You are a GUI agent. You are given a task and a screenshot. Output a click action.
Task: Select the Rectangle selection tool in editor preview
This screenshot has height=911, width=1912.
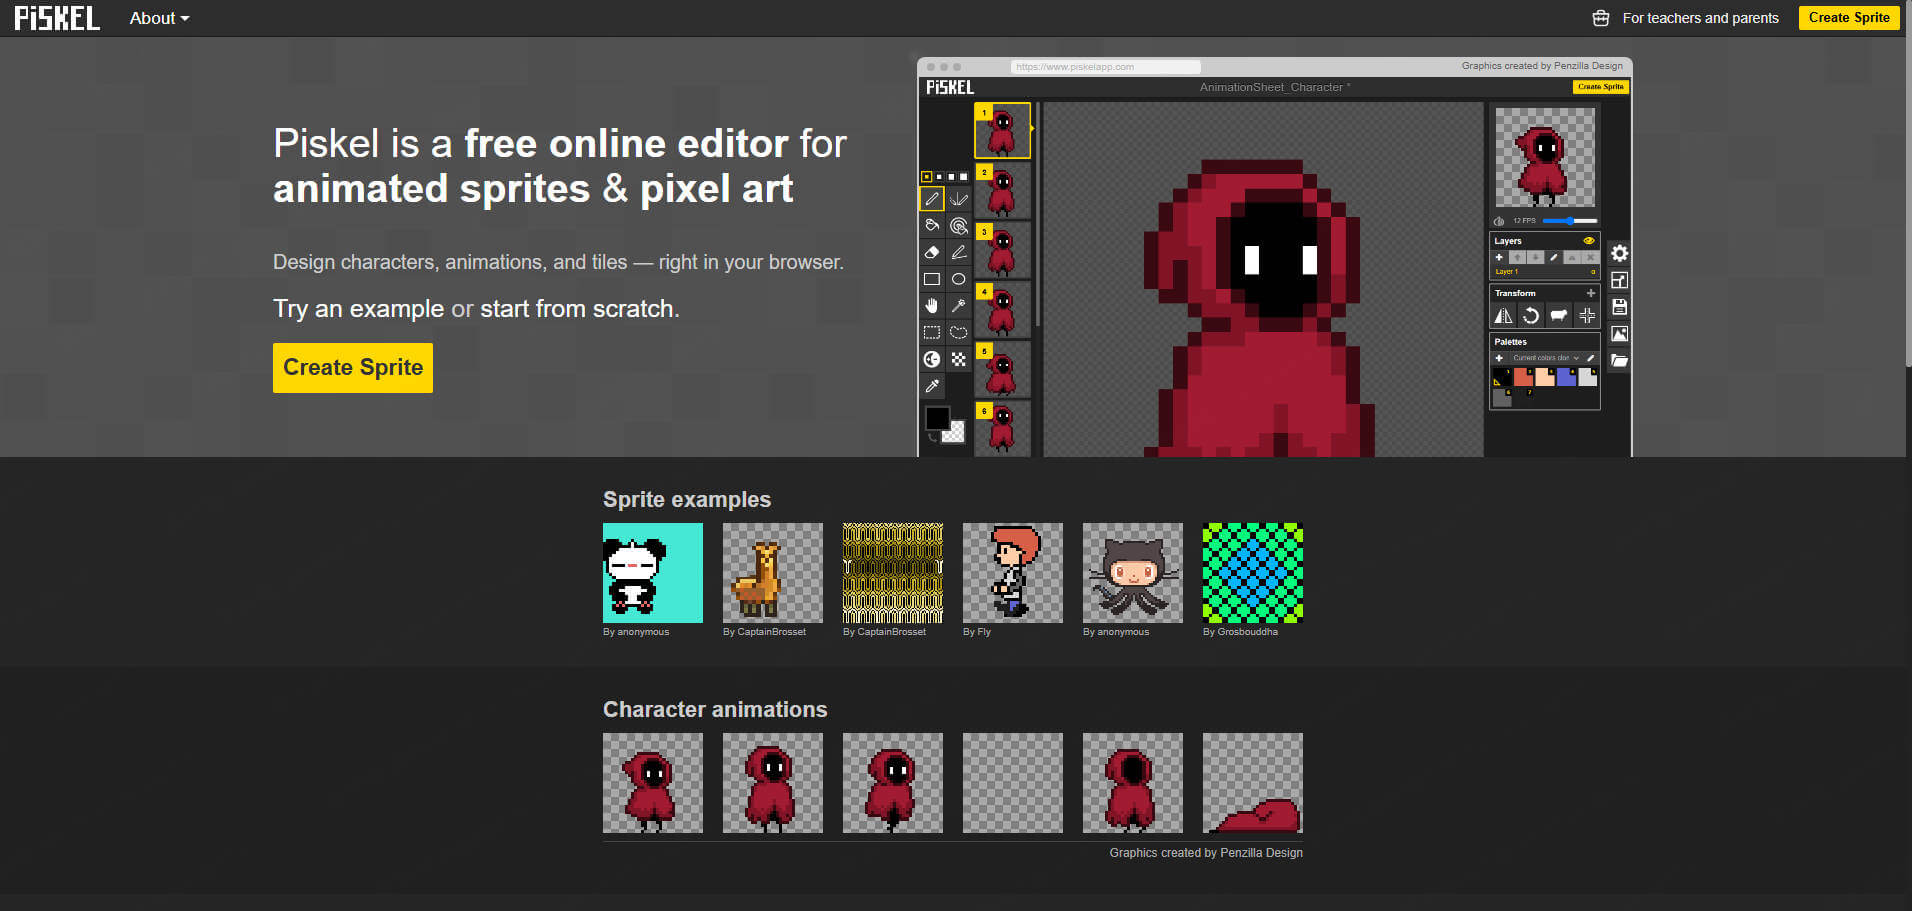pos(932,332)
